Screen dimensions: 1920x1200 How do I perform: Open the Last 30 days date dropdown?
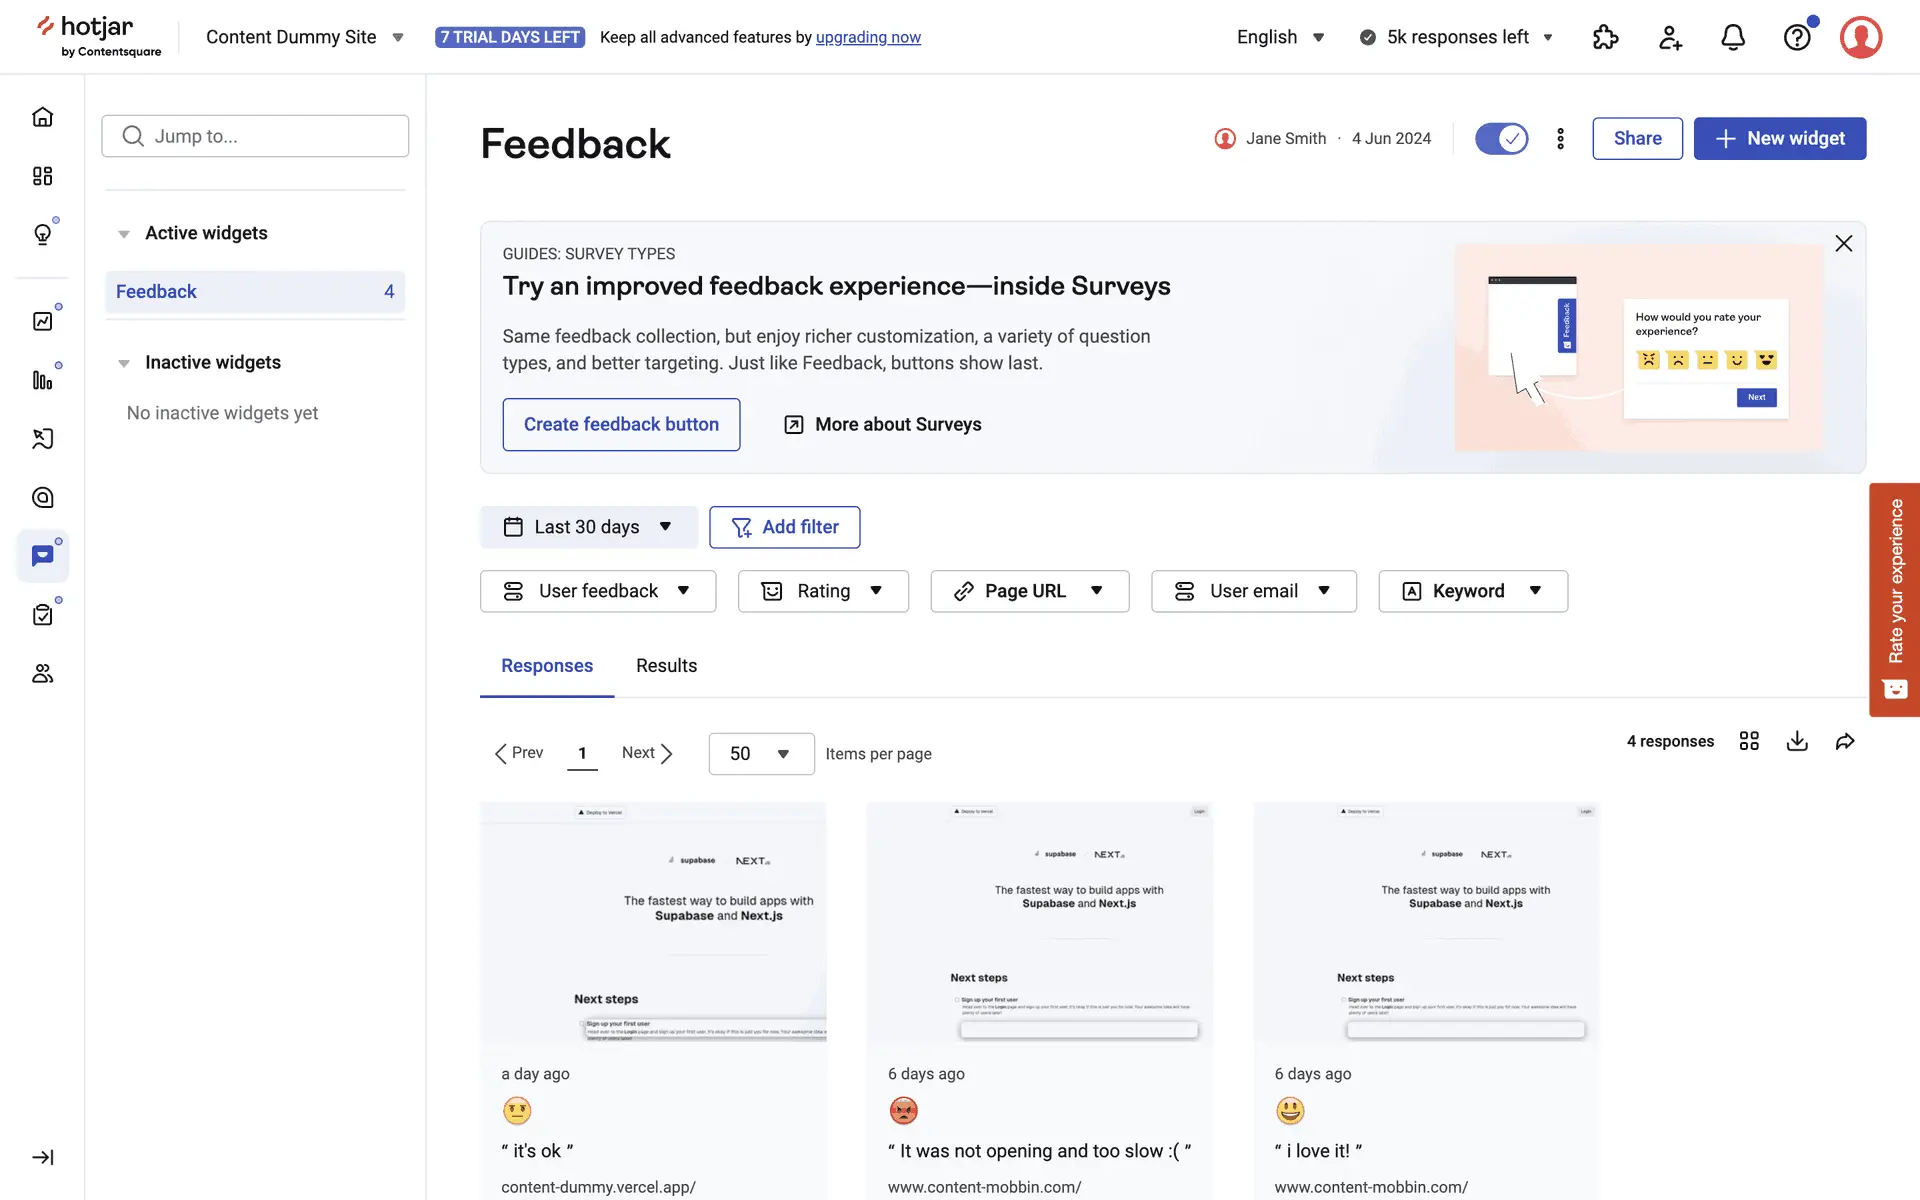(588, 527)
